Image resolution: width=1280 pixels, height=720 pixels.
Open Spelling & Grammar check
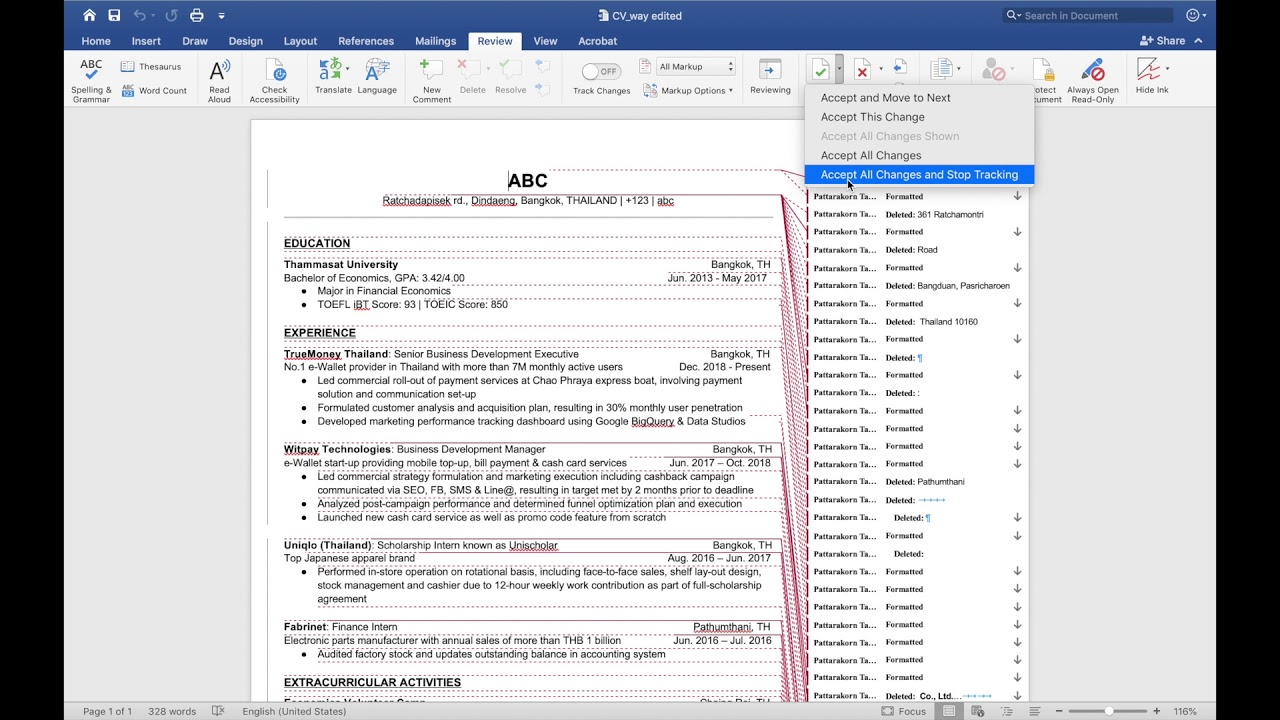point(91,80)
